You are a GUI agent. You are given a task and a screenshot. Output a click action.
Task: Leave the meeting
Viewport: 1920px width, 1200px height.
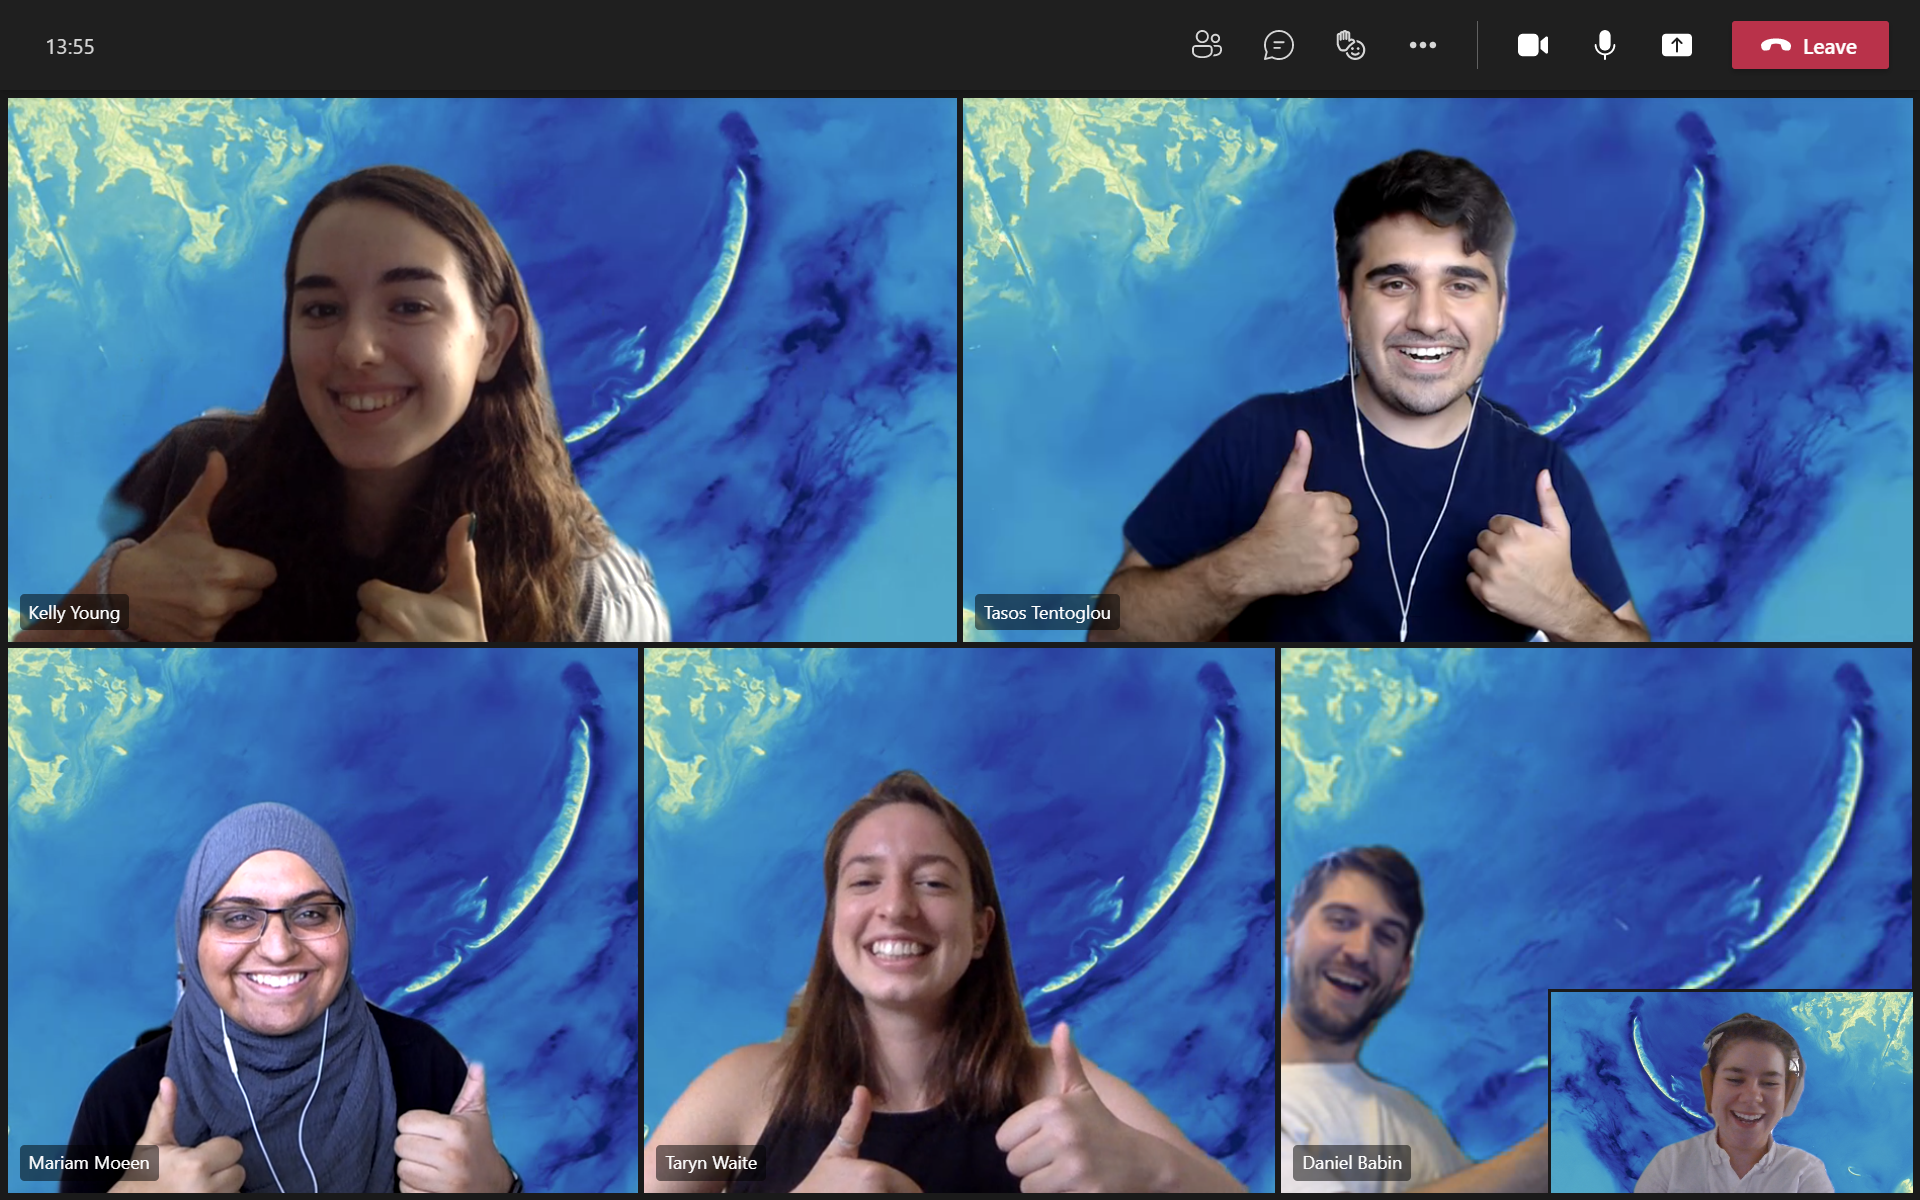tap(1810, 45)
